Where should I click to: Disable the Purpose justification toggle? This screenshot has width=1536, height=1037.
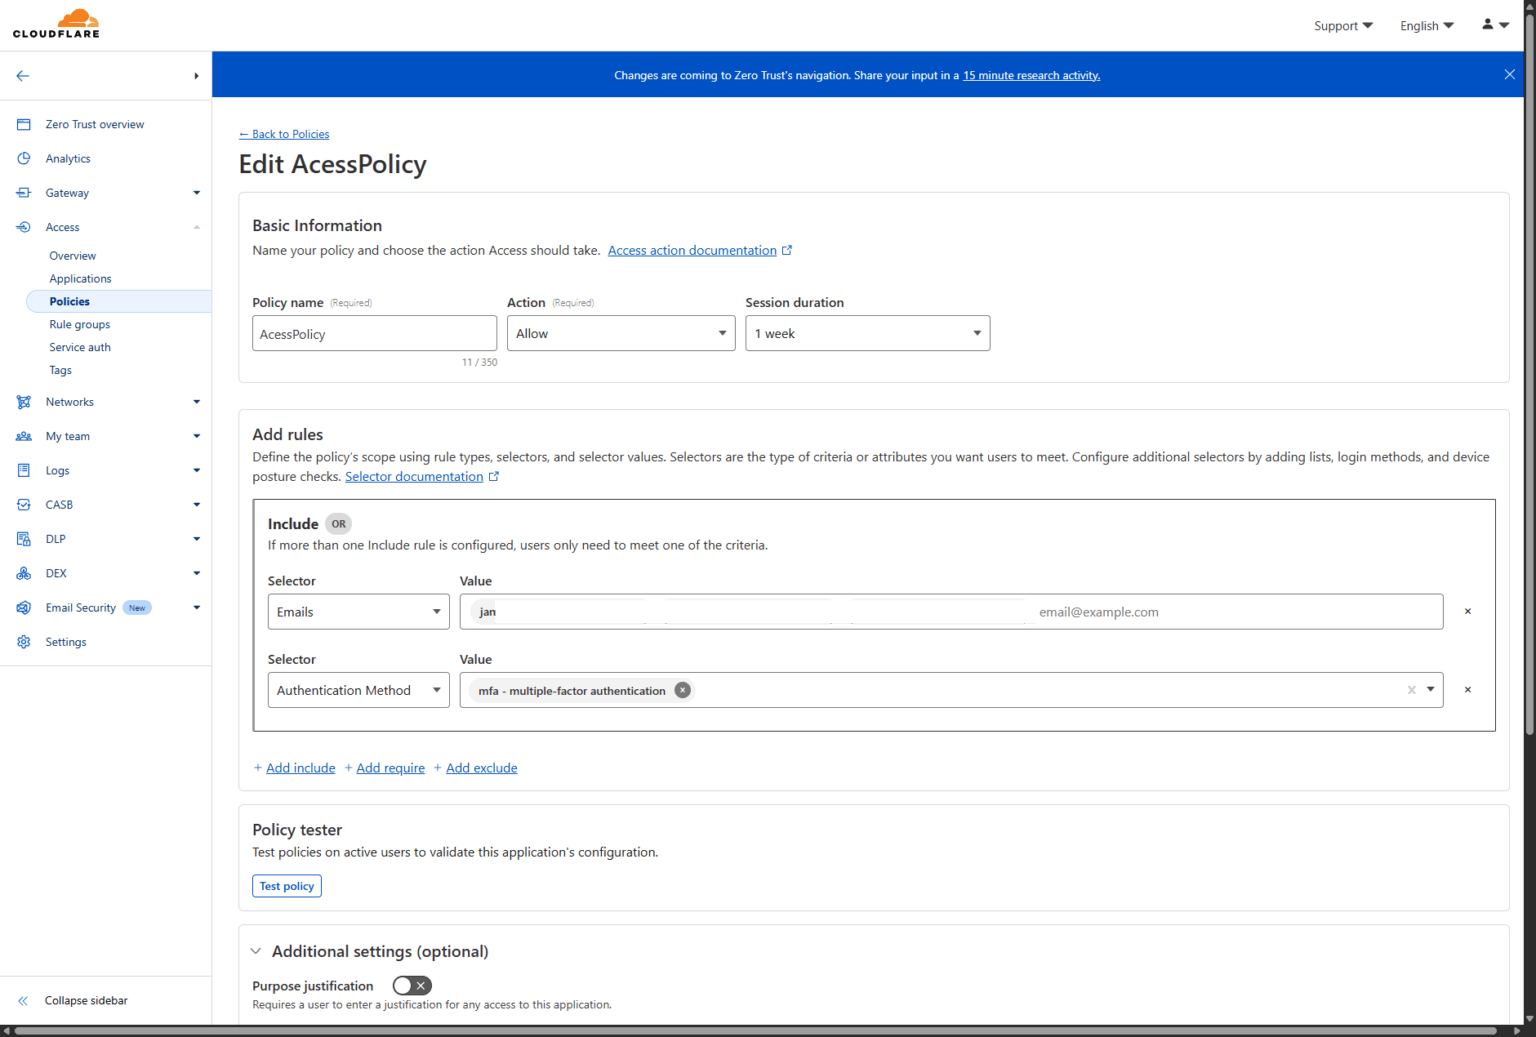coord(411,985)
